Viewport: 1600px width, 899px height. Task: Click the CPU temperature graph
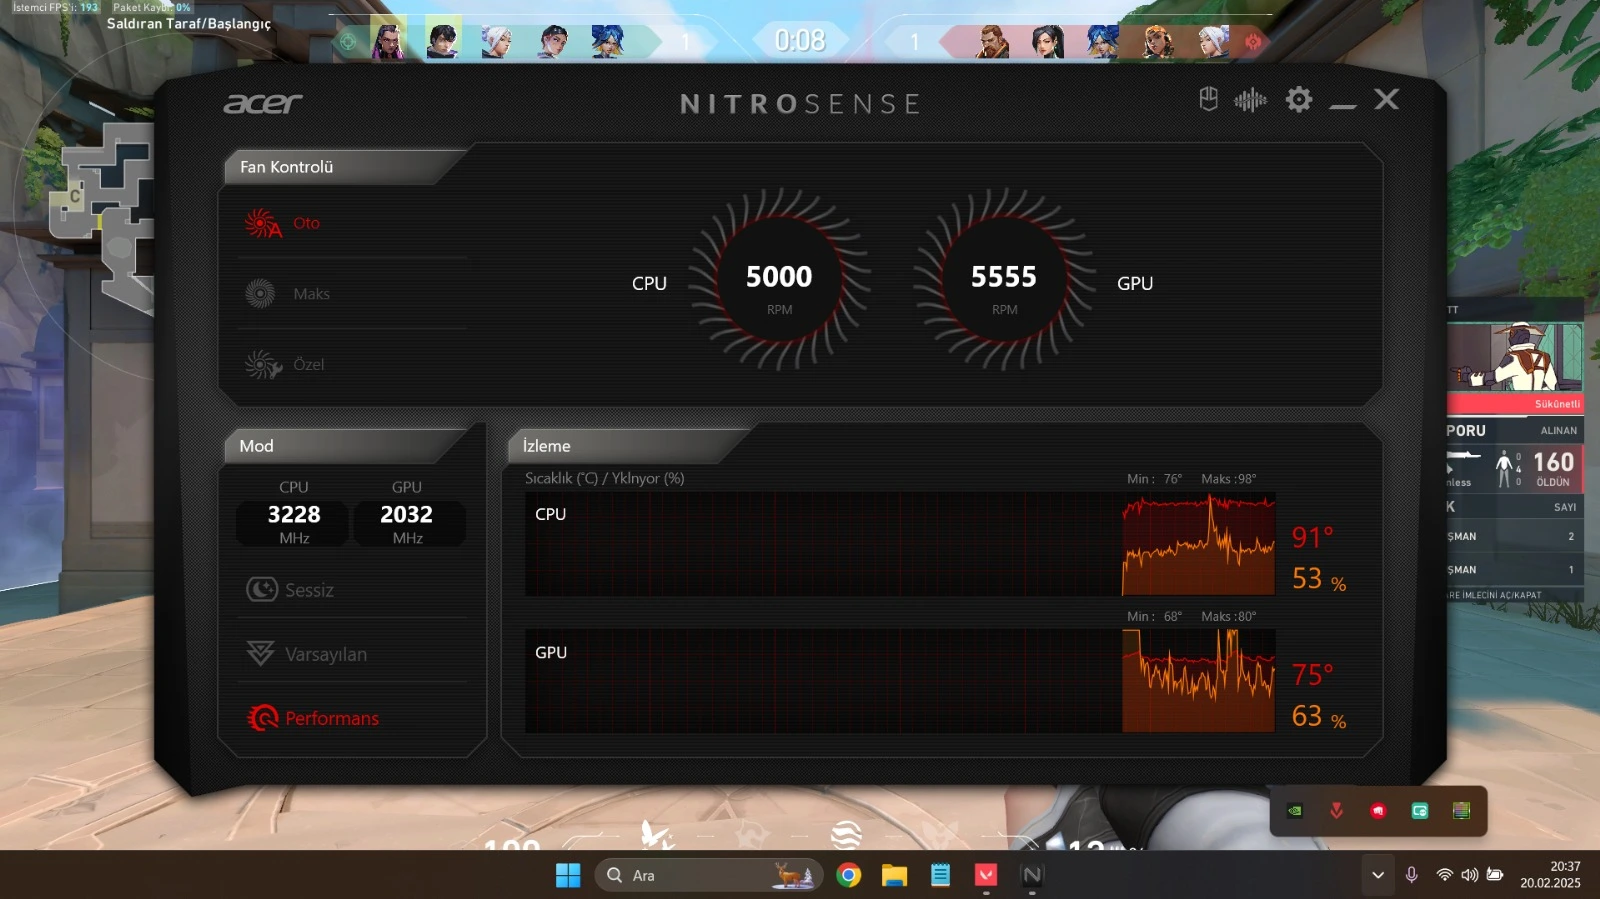900,544
